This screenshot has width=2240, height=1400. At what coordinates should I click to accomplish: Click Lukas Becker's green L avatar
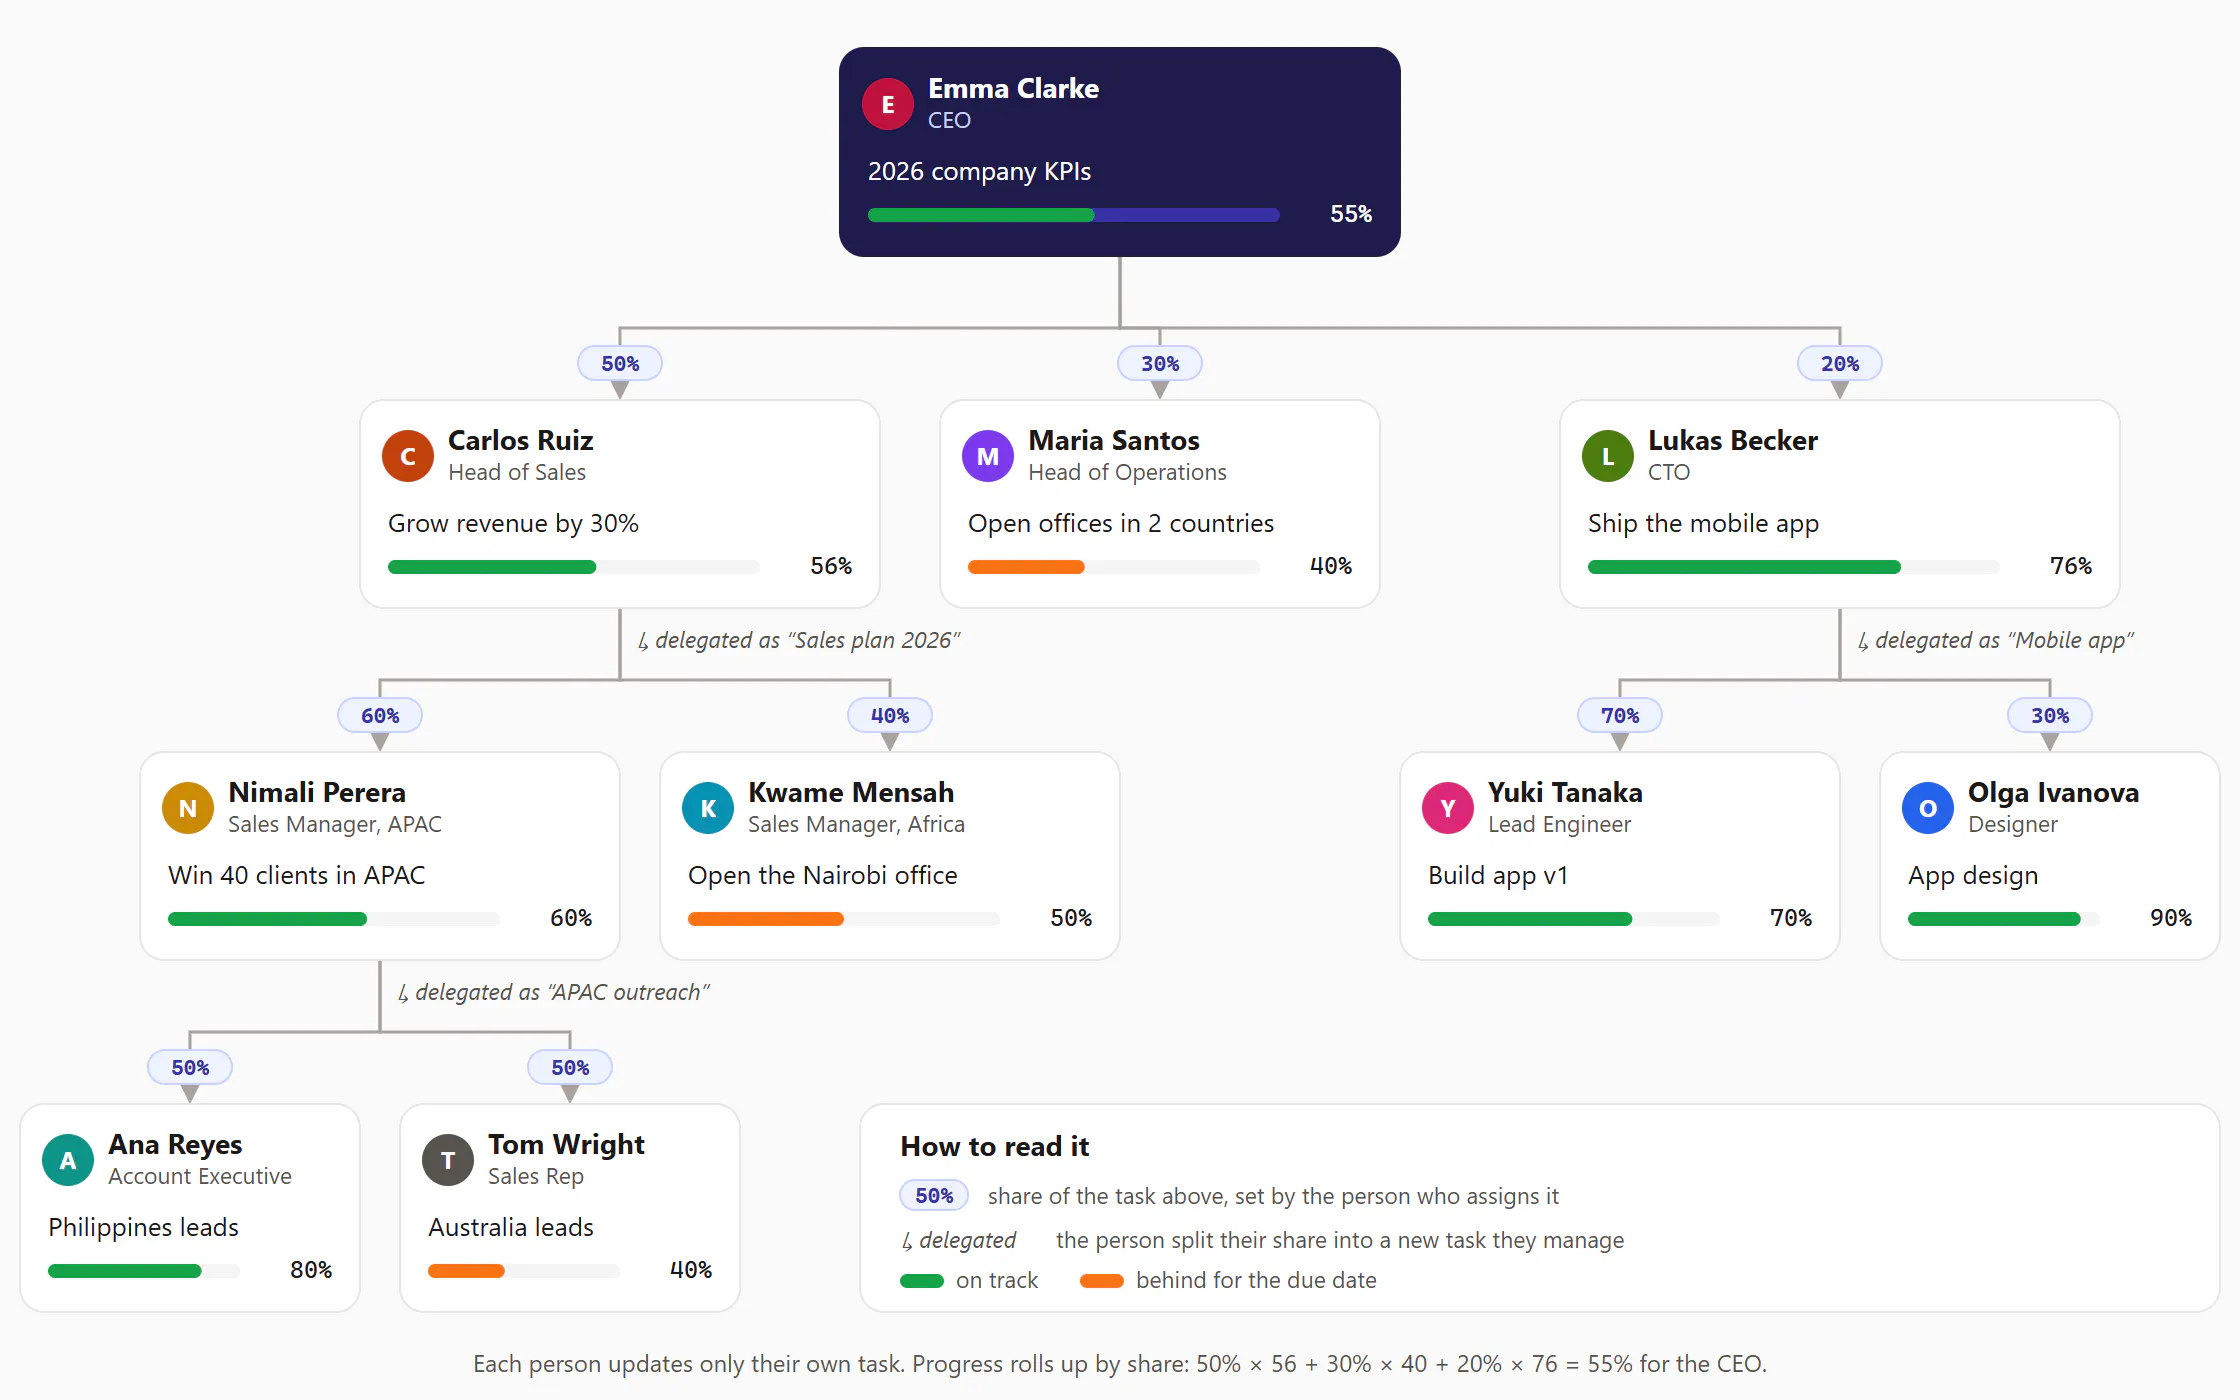(1608, 456)
